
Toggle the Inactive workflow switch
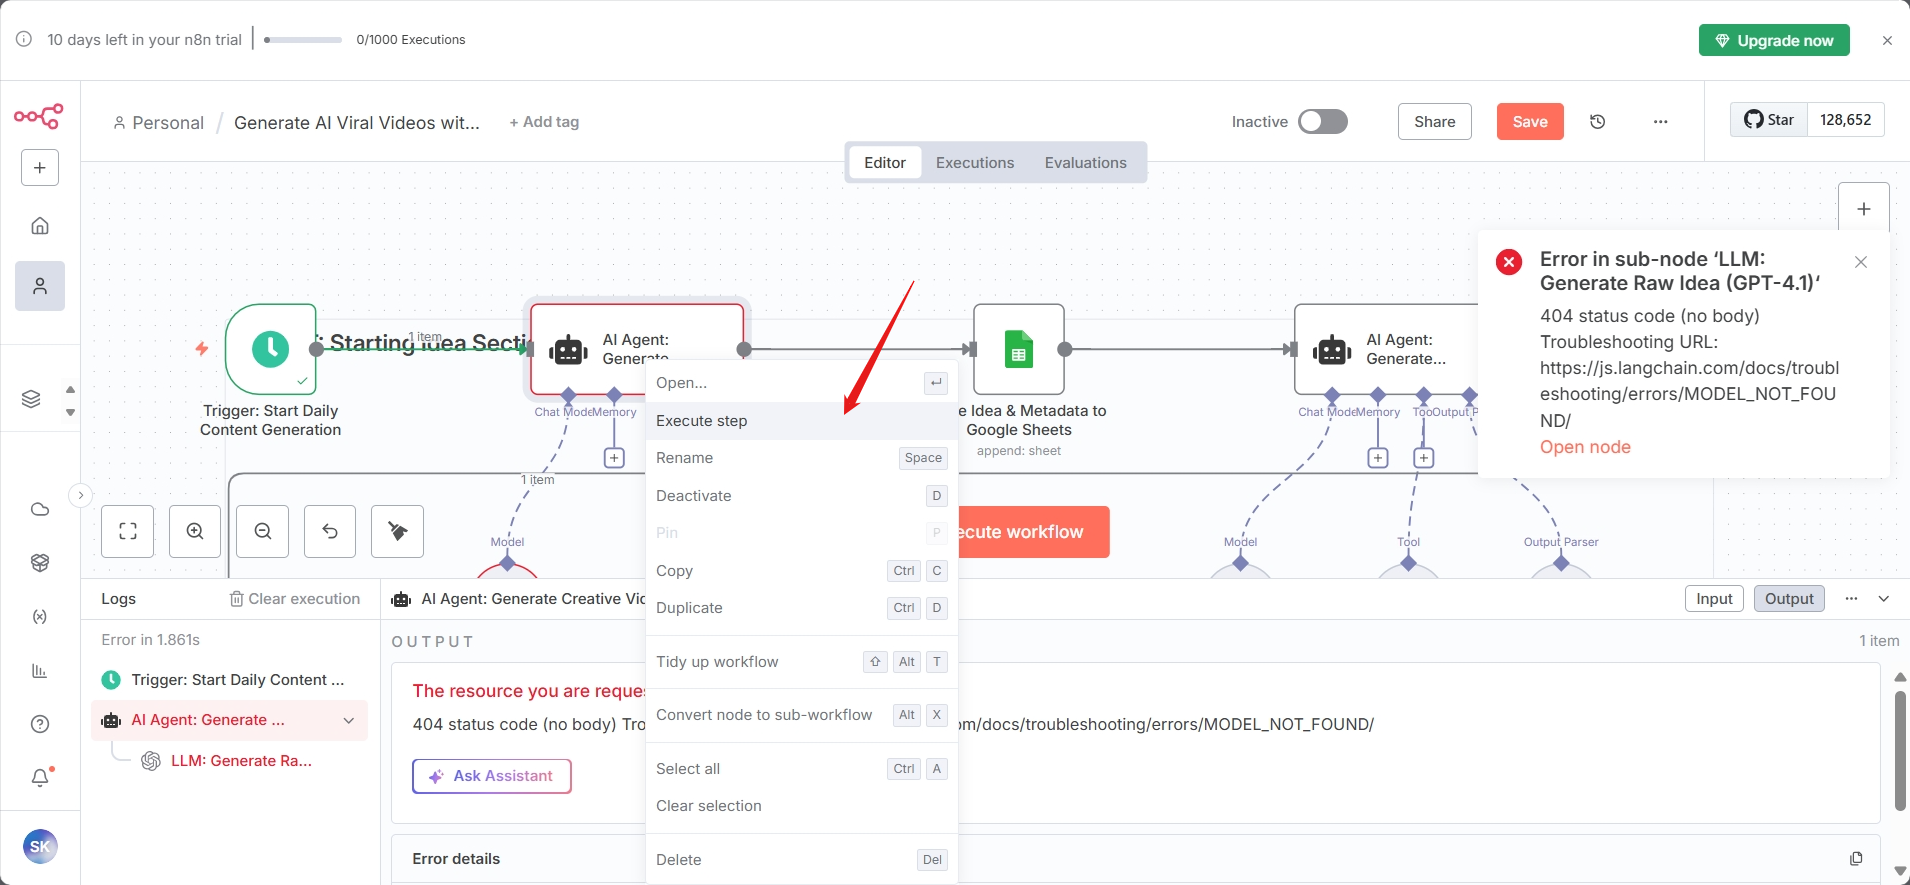pos(1323,122)
